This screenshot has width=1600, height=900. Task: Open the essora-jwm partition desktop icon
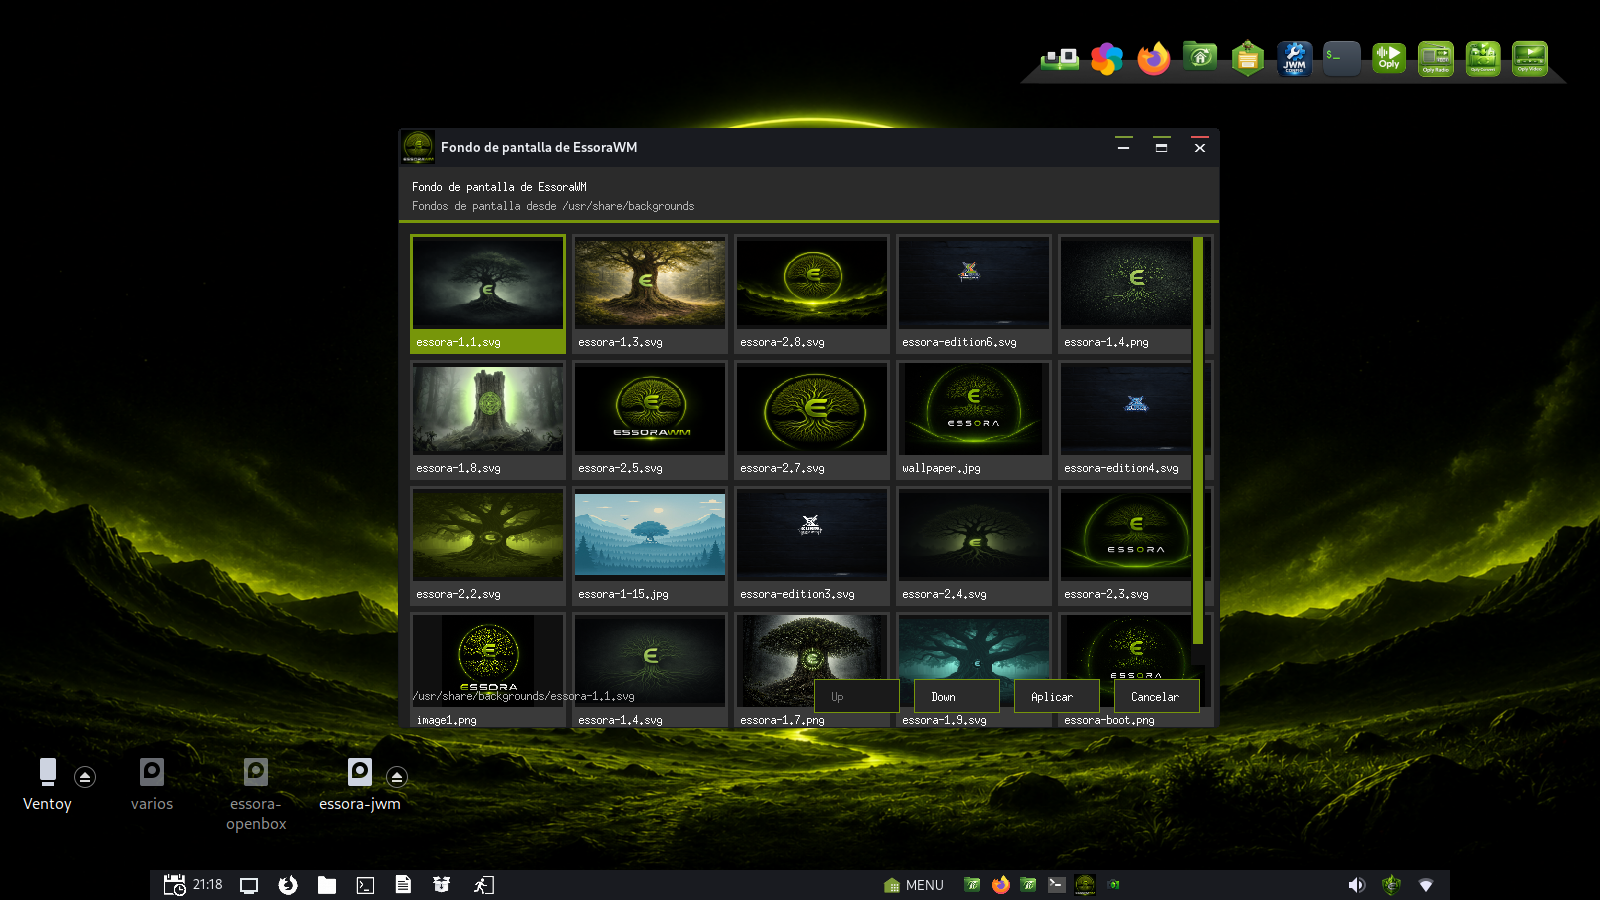(360, 785)
